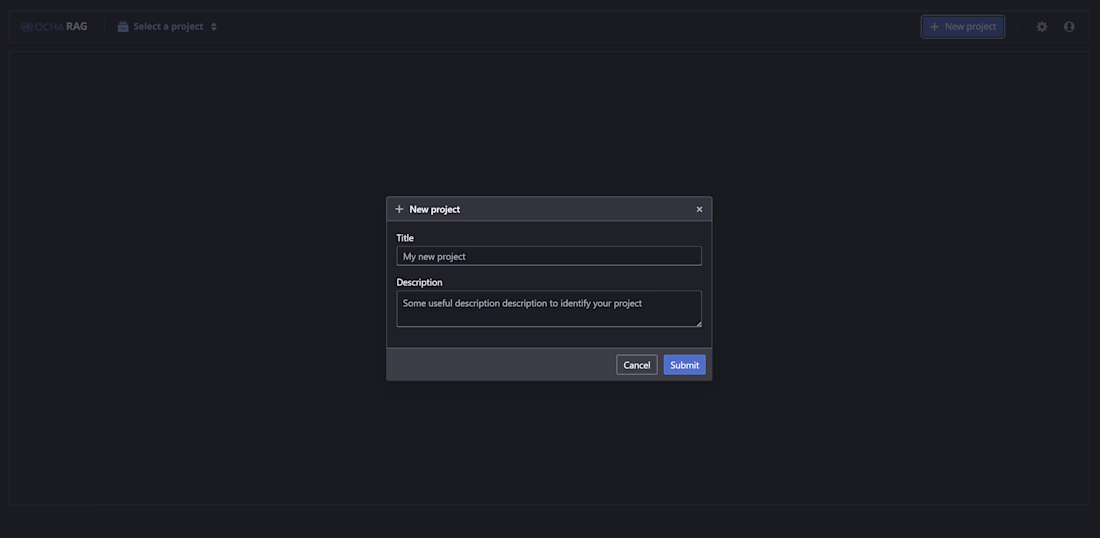Image resolution: width=1100 pixels, height=538 pixels.
Task: Click the New project button in header
Action: (962, 27)
